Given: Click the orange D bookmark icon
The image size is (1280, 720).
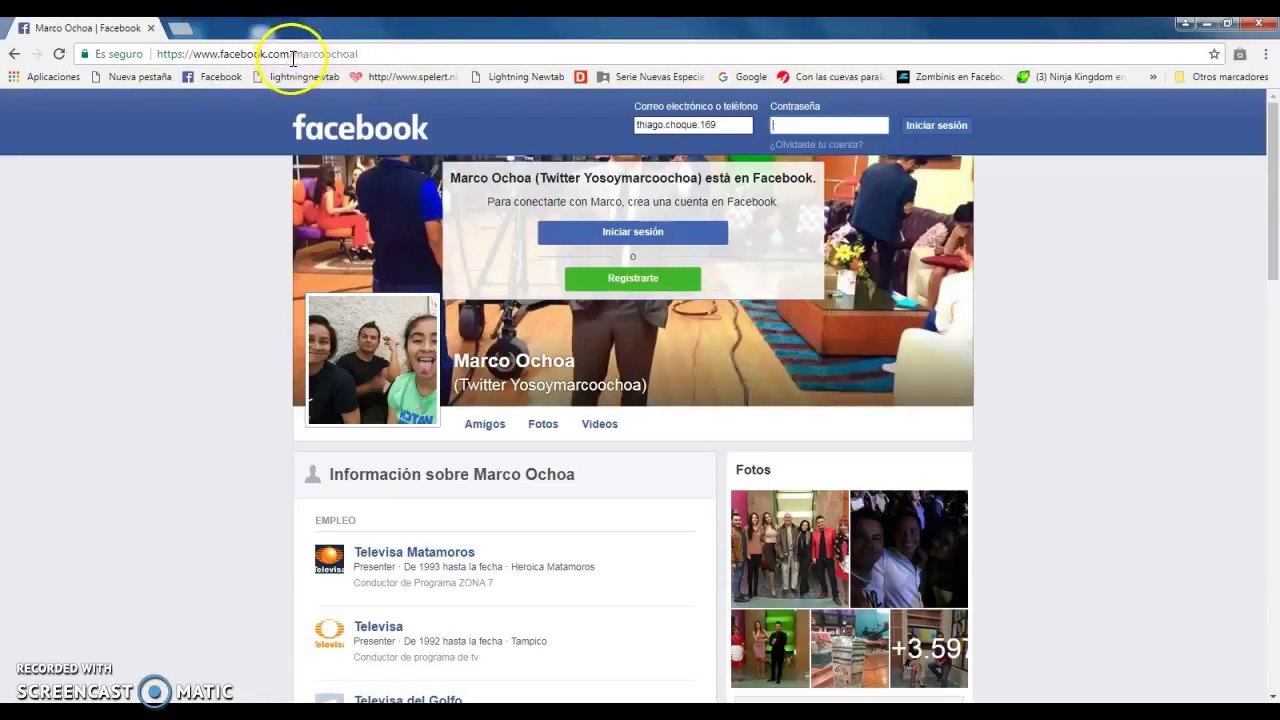Looking at the screenshot, I should pos(581,77).
